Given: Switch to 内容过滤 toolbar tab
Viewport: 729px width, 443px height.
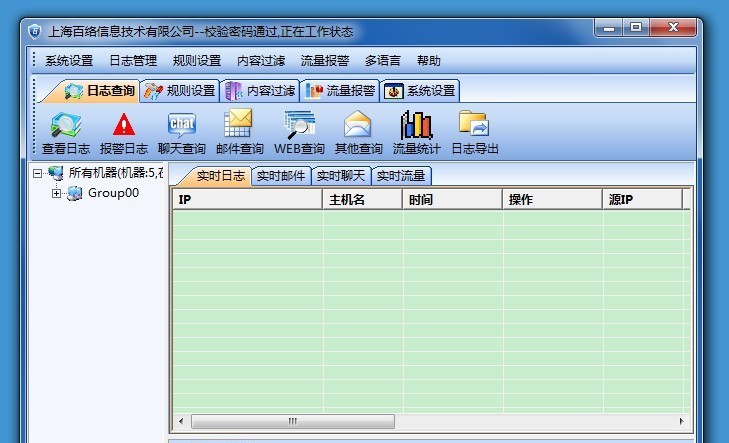Looking at the screenshot, I should click(x=260, y=90).
